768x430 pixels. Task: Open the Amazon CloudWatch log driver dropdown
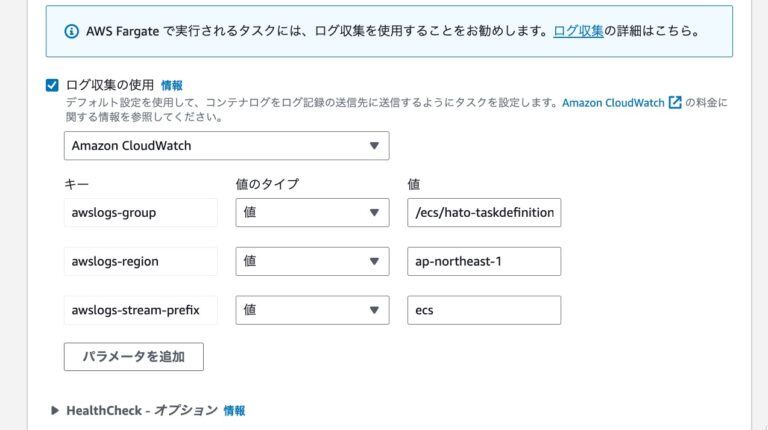[226, 145]
